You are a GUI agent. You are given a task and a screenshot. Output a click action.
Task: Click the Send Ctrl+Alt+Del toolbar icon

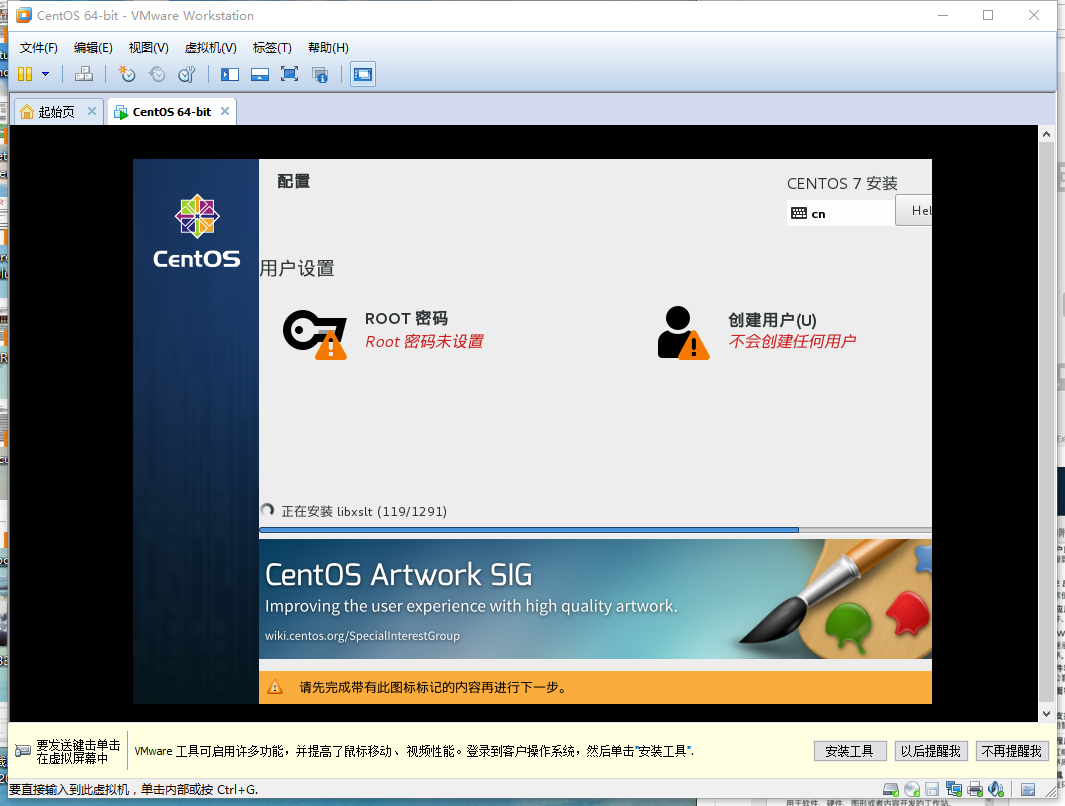point(84,74)
